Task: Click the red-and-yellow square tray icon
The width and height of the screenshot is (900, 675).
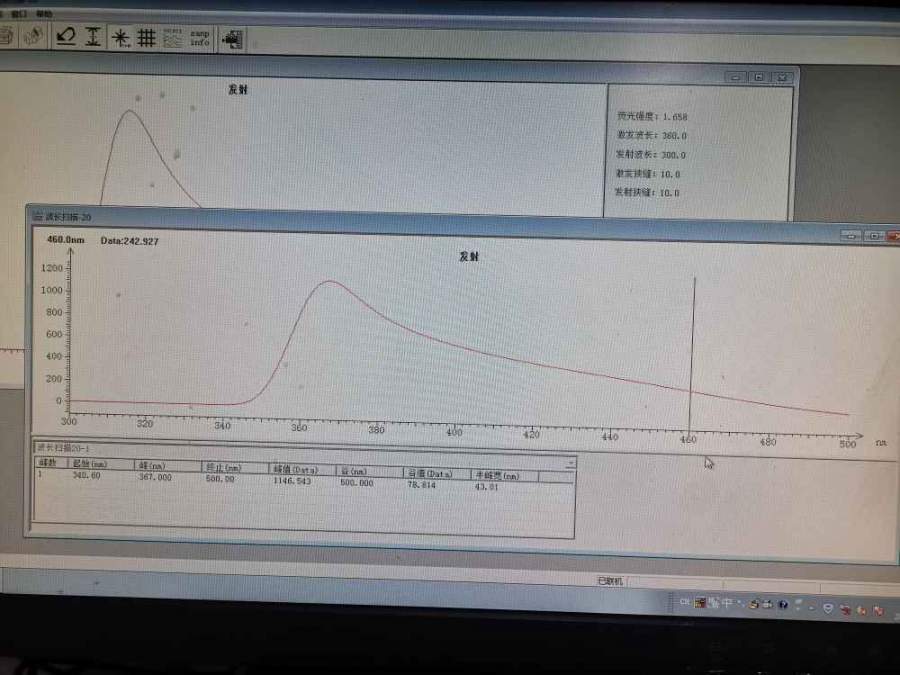Action: [x=700, y=603]
